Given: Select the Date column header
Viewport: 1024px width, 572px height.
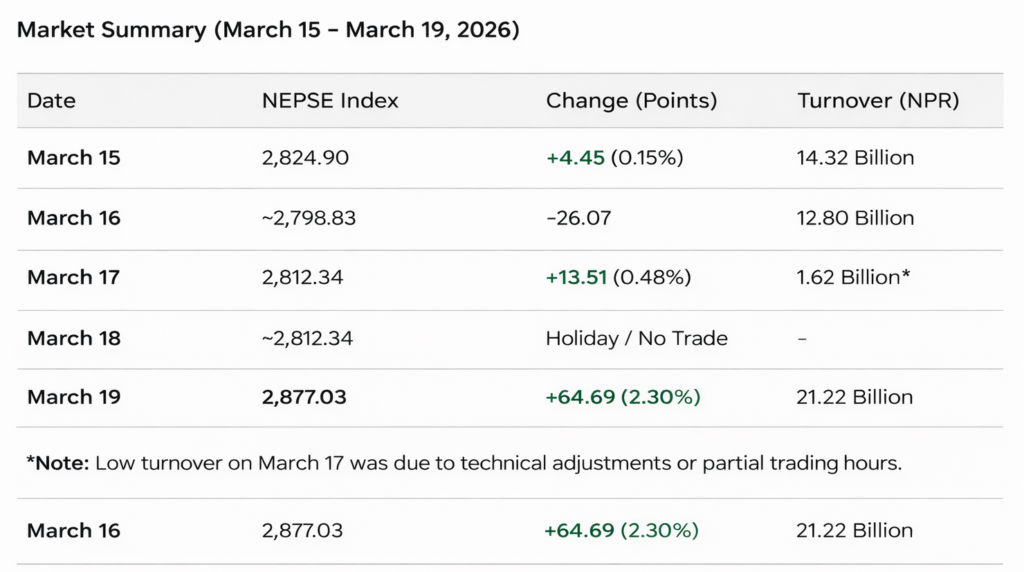Looking at the screenshot, I should coord(51,100).
